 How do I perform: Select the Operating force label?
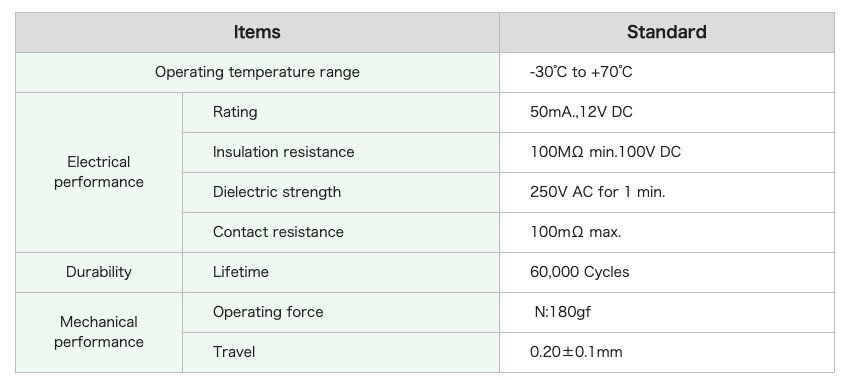click(x=268, y=312)
